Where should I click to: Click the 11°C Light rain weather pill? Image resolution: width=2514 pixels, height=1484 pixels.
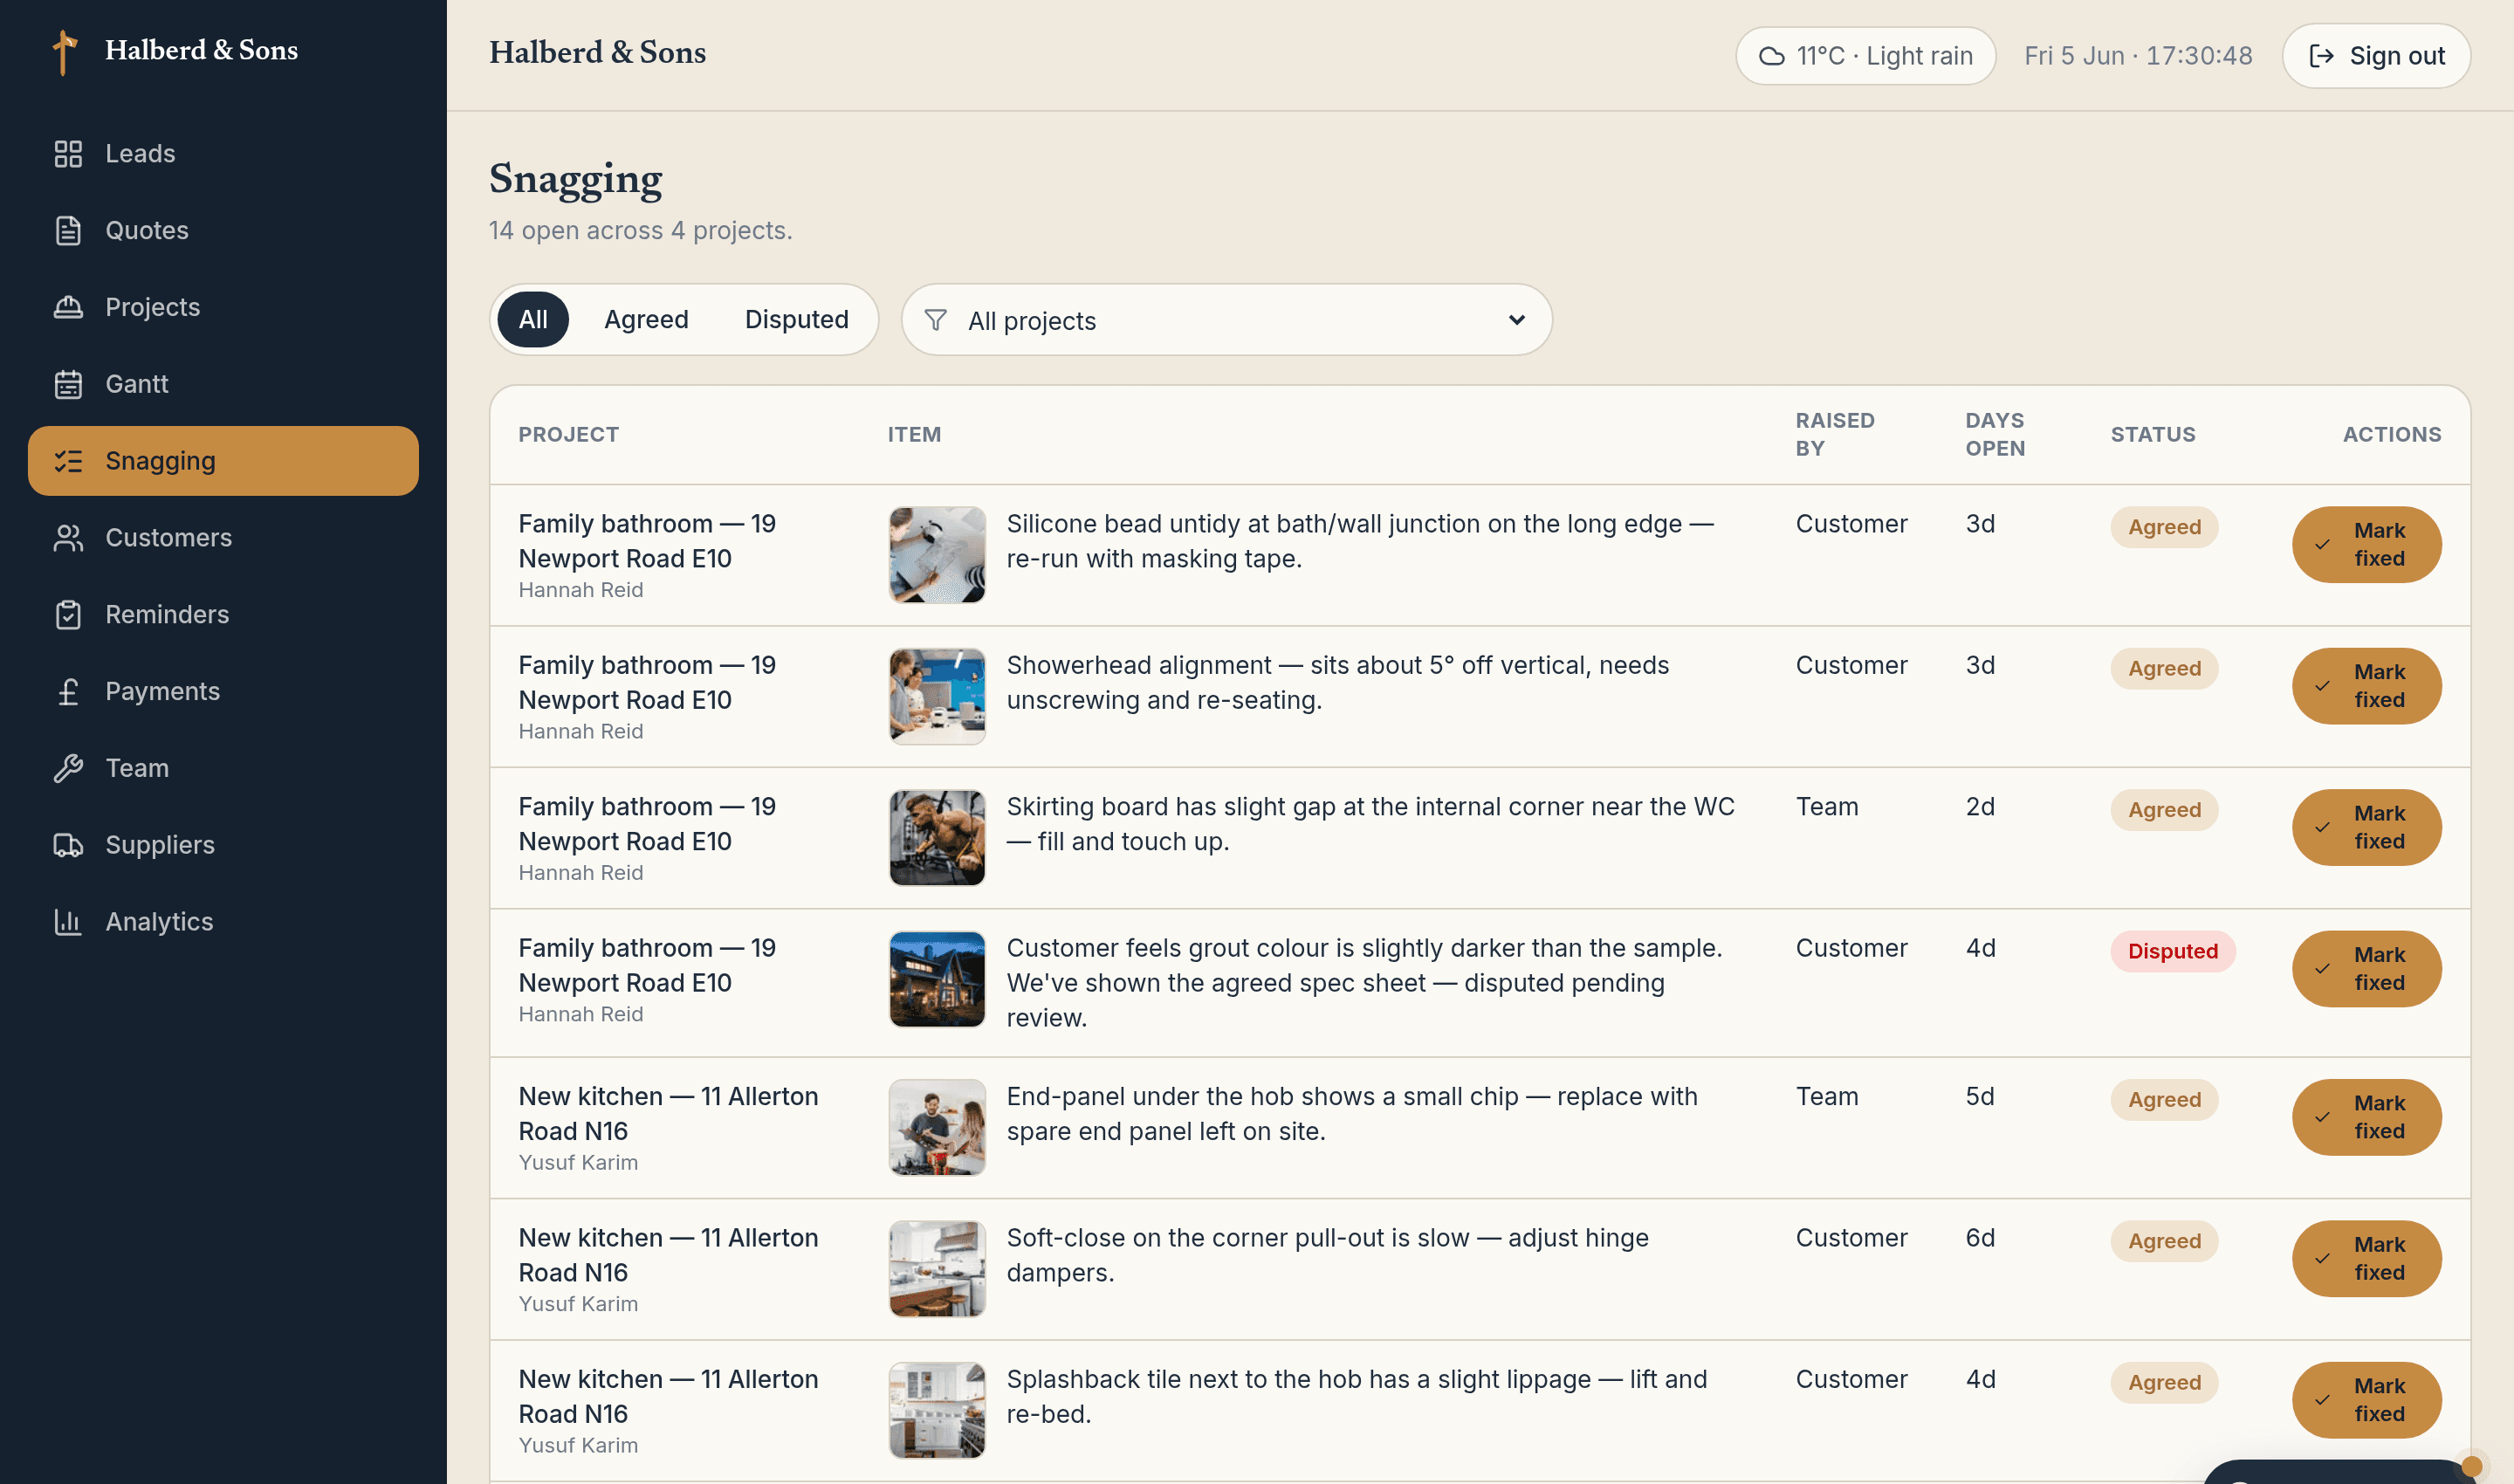(1865, 56)
